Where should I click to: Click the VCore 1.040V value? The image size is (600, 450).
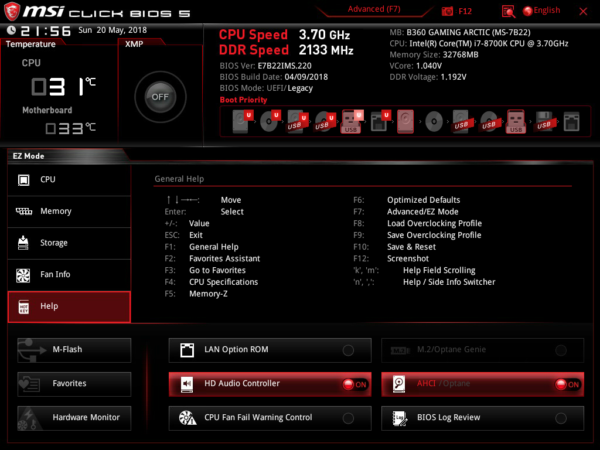(416, 66)
